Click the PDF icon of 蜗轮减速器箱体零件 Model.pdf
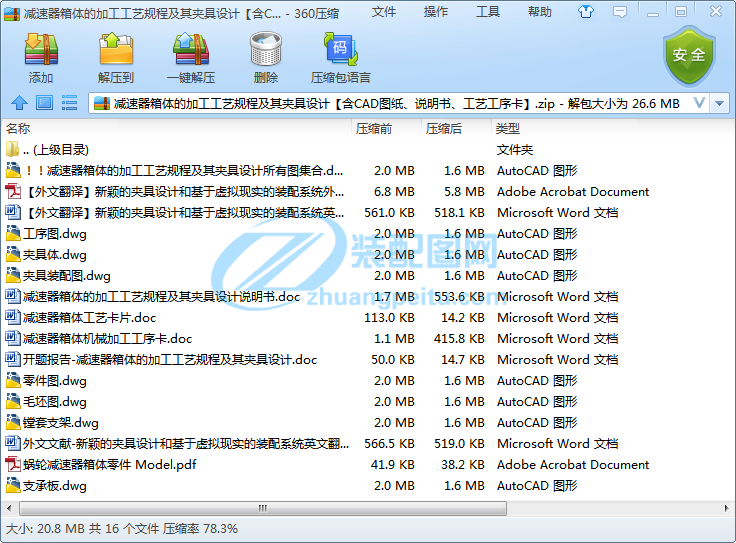736x543 pixels. pos(13,464)
